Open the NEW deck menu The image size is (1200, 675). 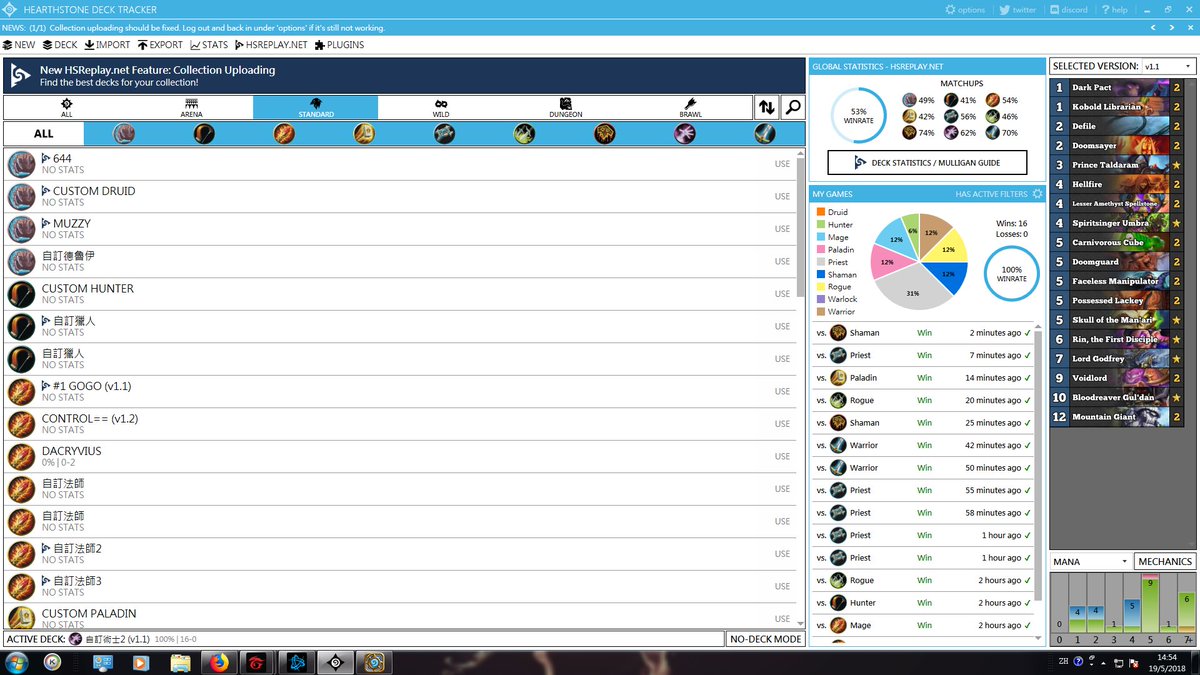[19, 45]
